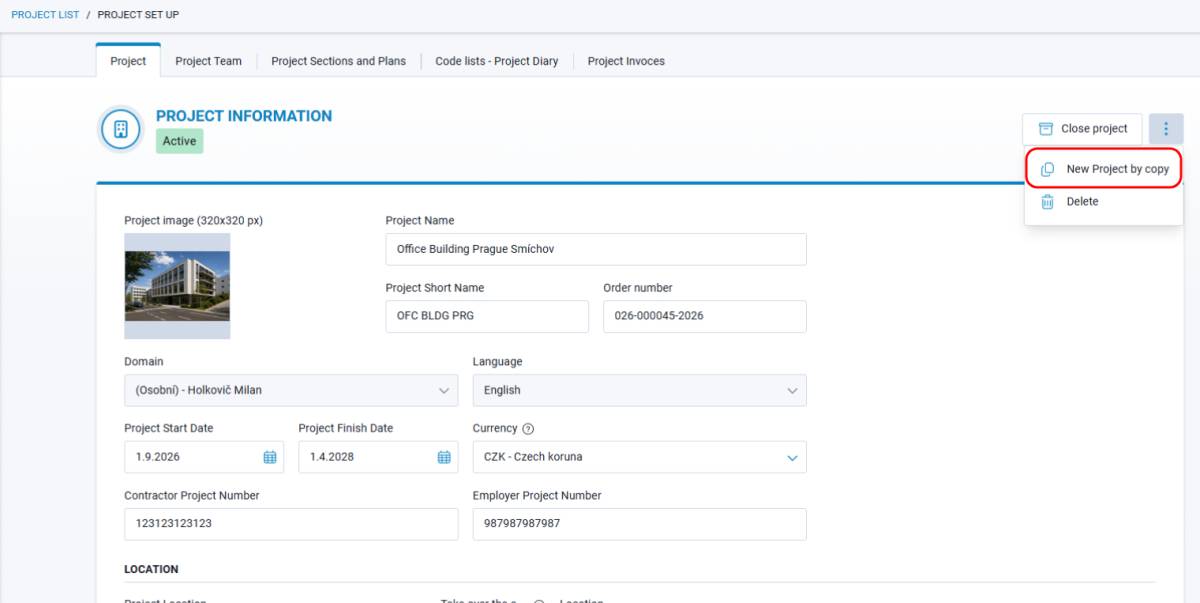The image size is (1200, 603).
Task: Open the Project Invoces tab
Action: 626,61
